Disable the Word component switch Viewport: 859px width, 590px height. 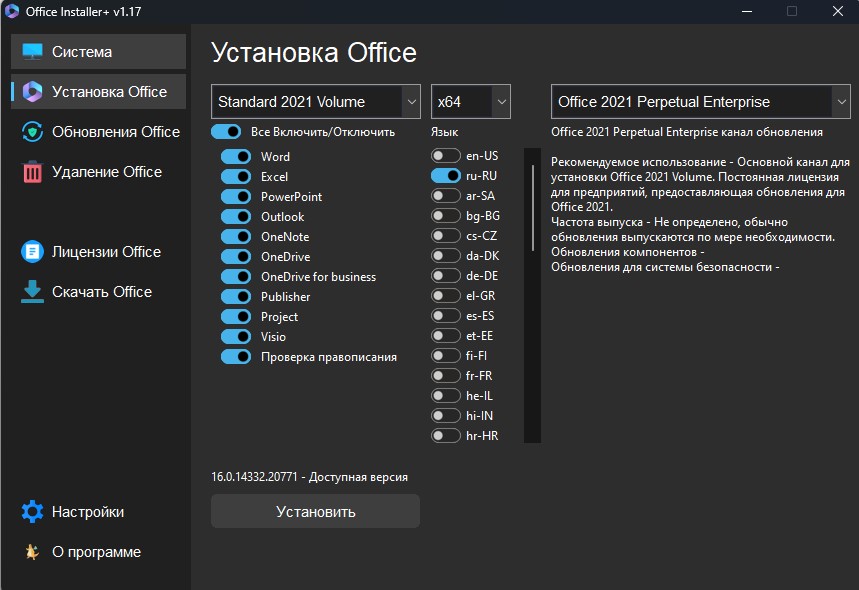(236, 157)
